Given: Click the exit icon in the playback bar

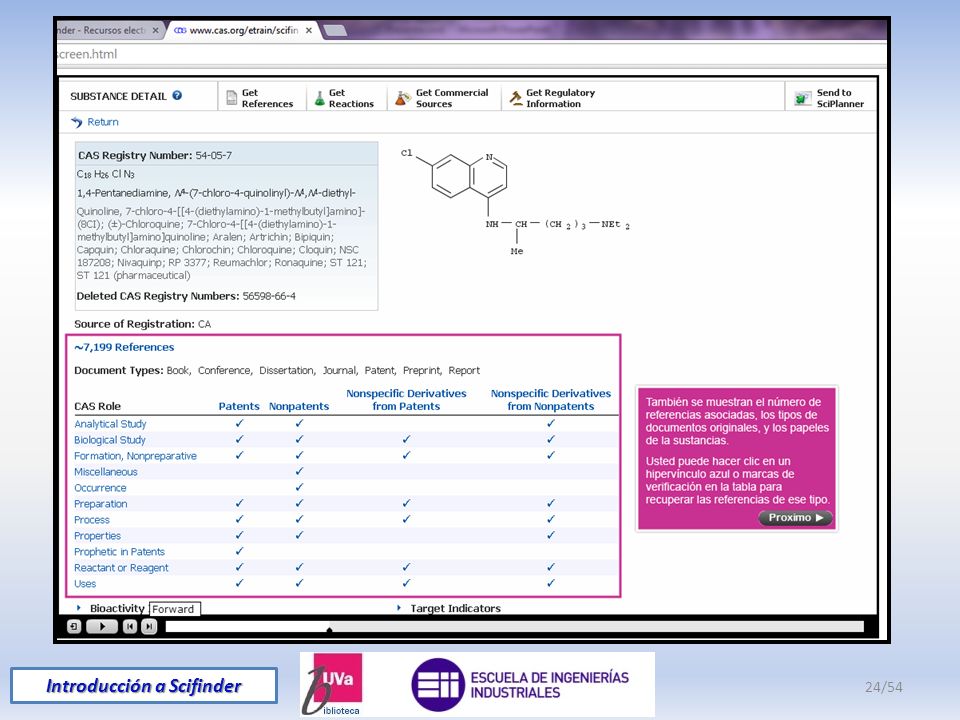Looking at the screenshot, I should point(74,626).
